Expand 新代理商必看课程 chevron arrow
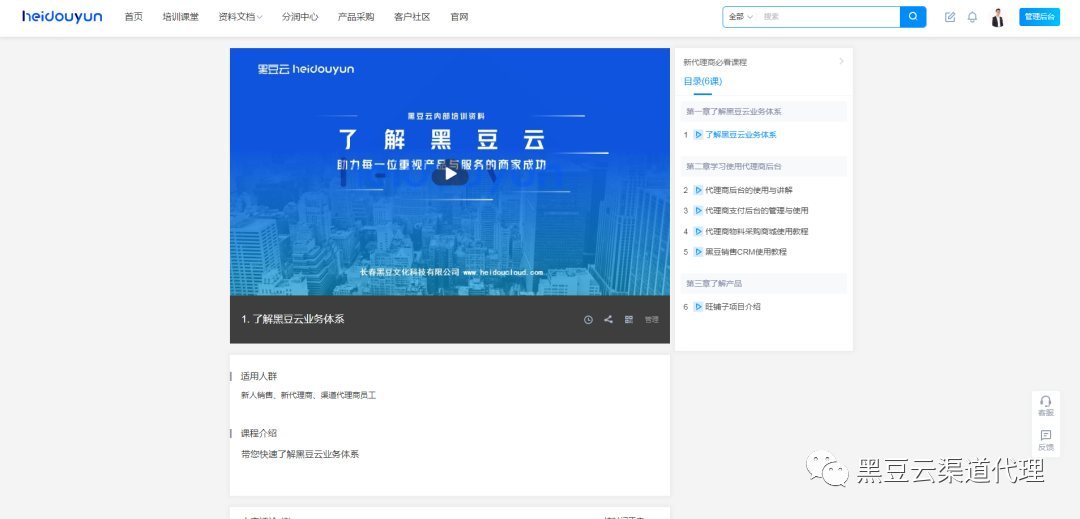This screenshot has width=1080, height=519. pos(841,61)
